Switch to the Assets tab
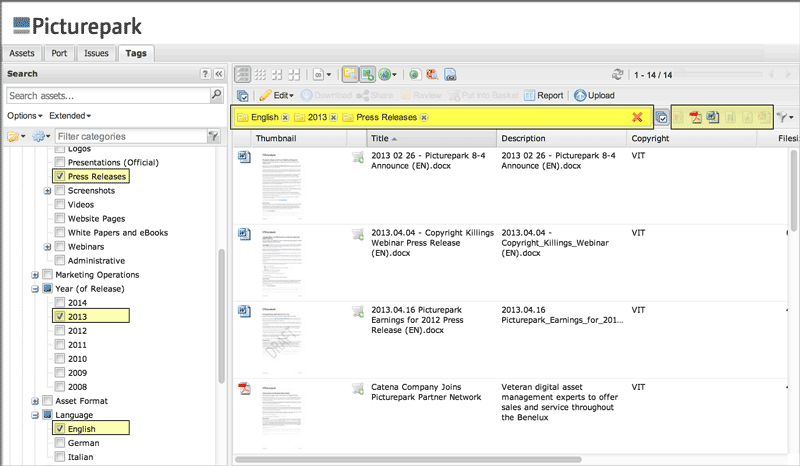This screenshot has width=800, height=466. coord(22,53)
